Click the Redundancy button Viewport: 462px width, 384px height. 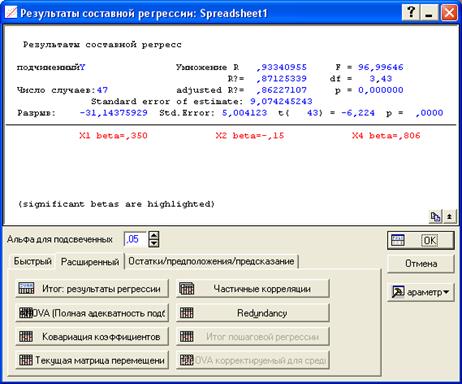point(253,313)
